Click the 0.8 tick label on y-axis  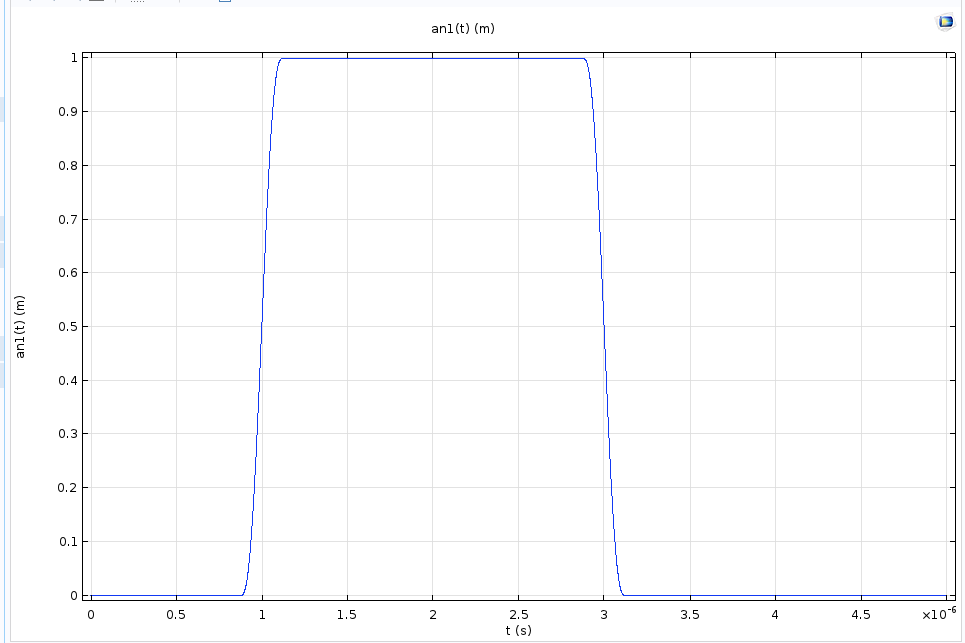[x=67, y=166]
